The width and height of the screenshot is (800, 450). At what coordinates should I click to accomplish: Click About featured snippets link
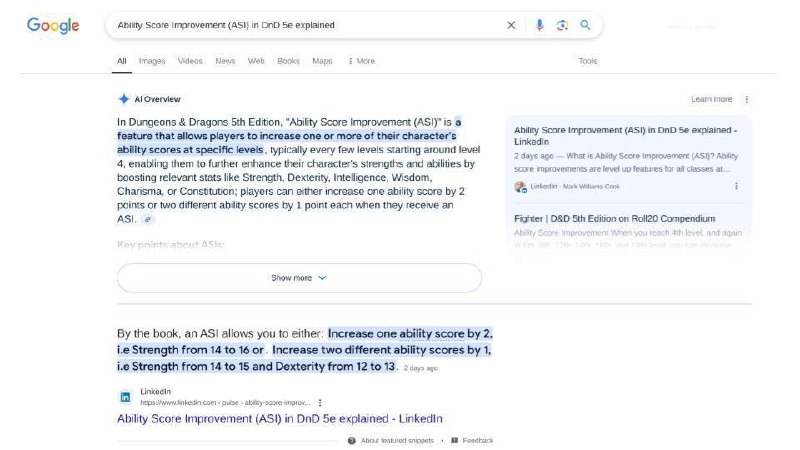397,440
